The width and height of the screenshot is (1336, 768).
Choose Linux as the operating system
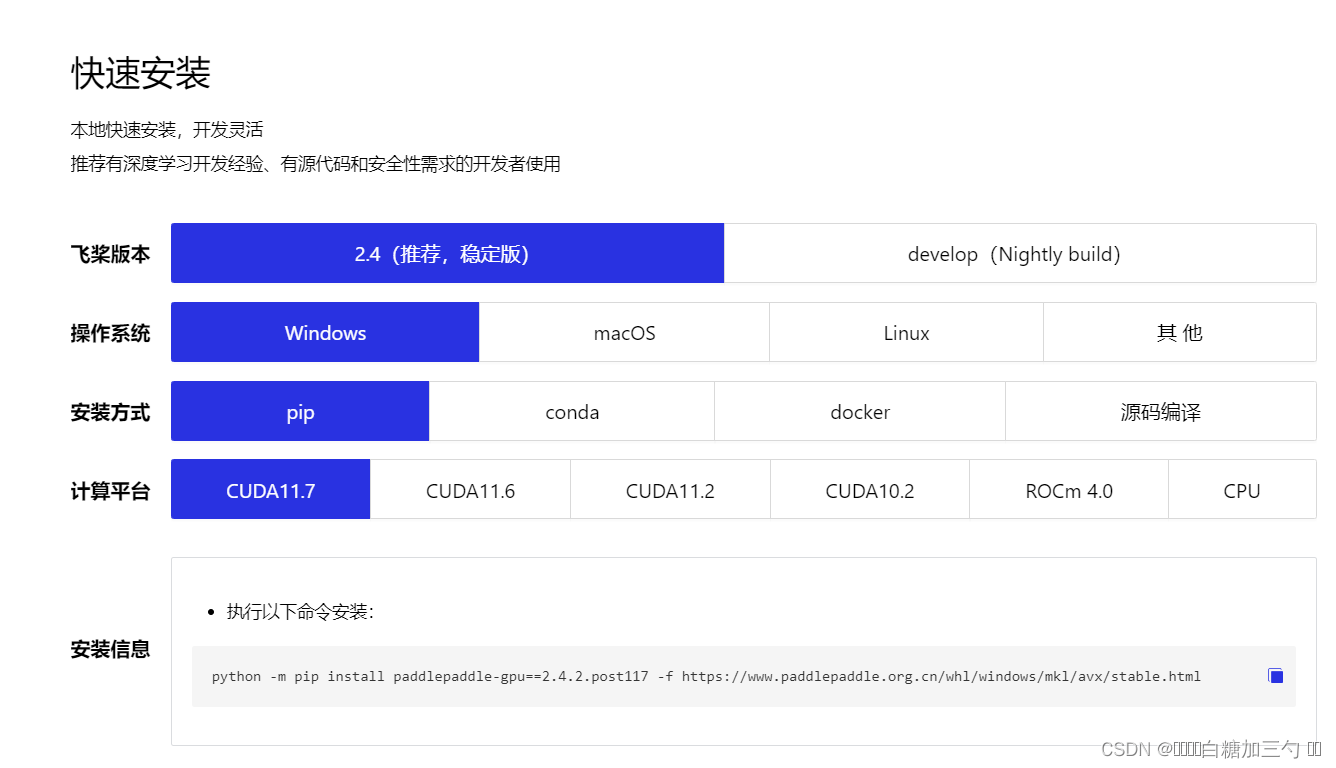906,332
